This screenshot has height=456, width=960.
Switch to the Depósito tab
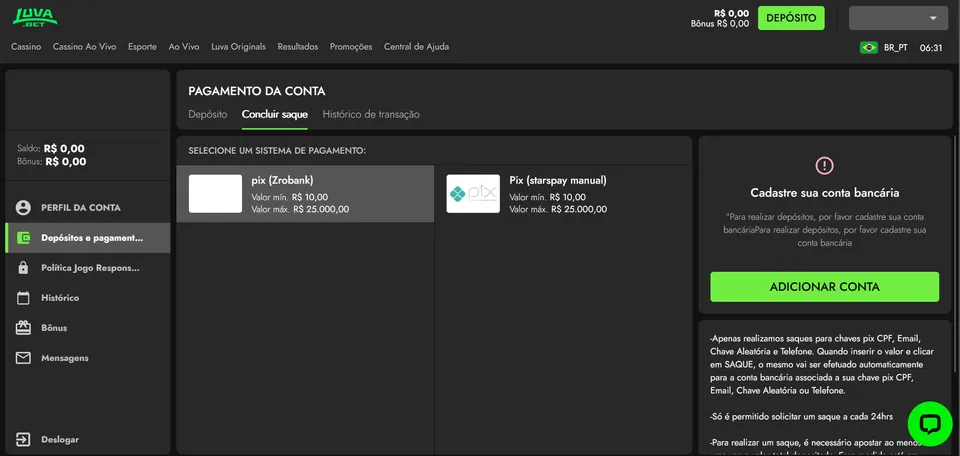pyautogui.click(x=208, y=114)
